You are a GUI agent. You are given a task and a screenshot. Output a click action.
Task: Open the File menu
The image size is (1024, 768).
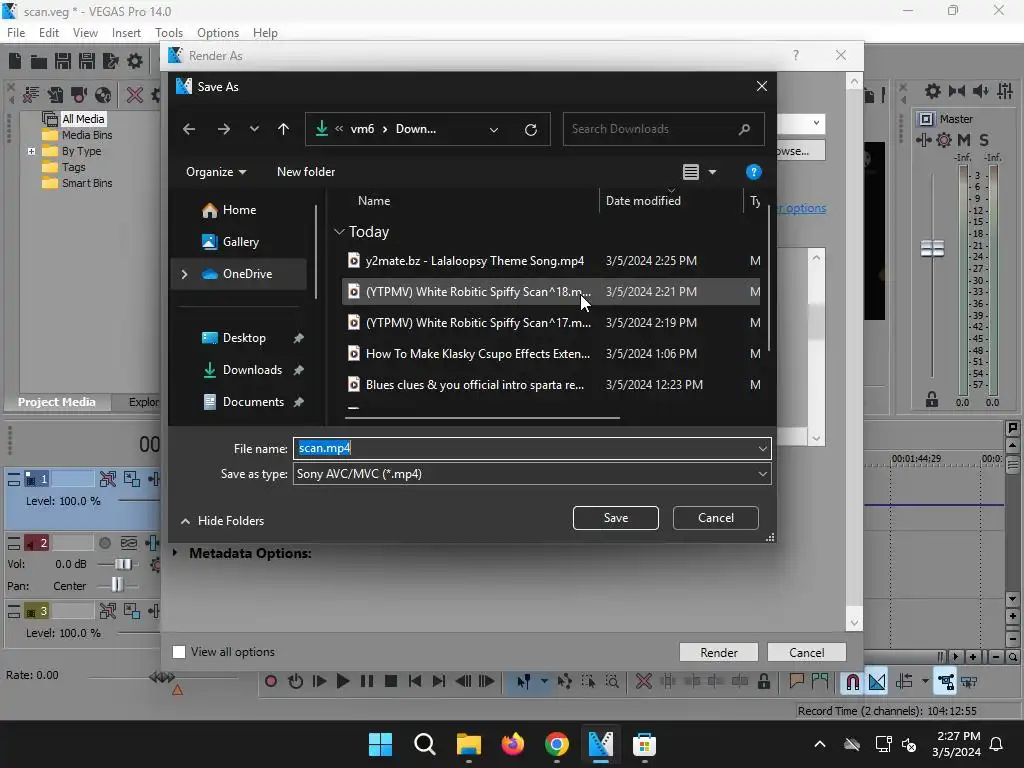tap(16, 33)
